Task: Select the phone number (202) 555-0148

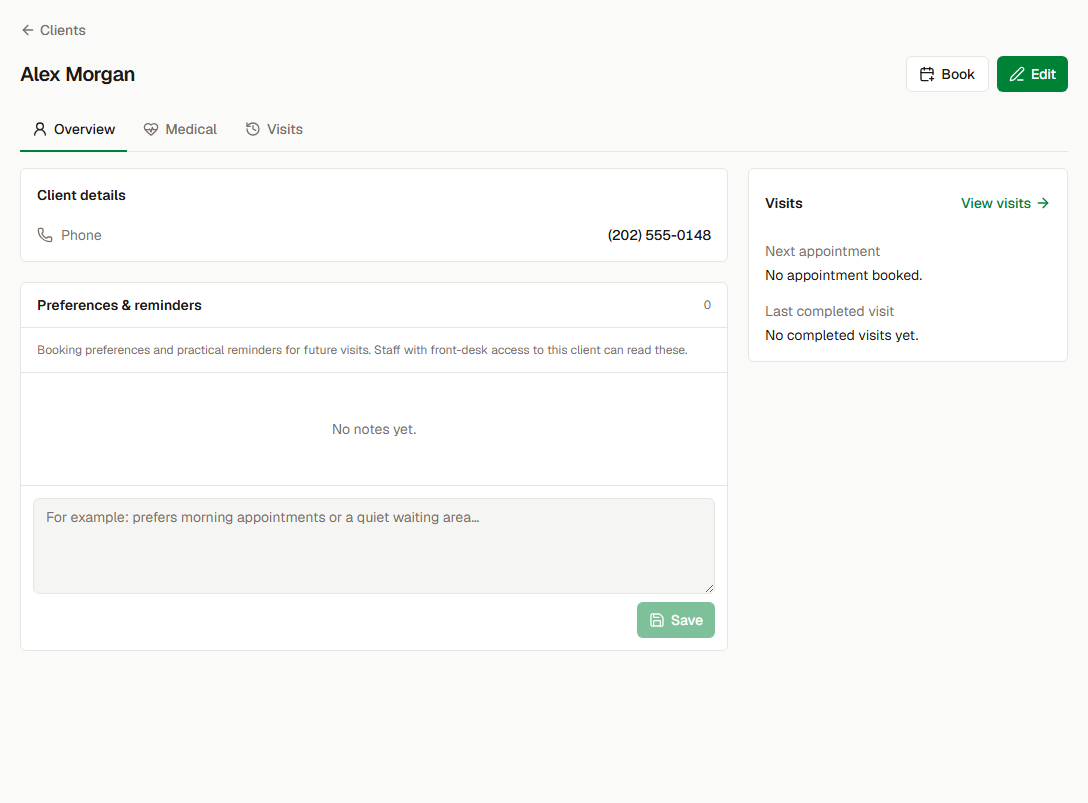Action: (659, 235)
